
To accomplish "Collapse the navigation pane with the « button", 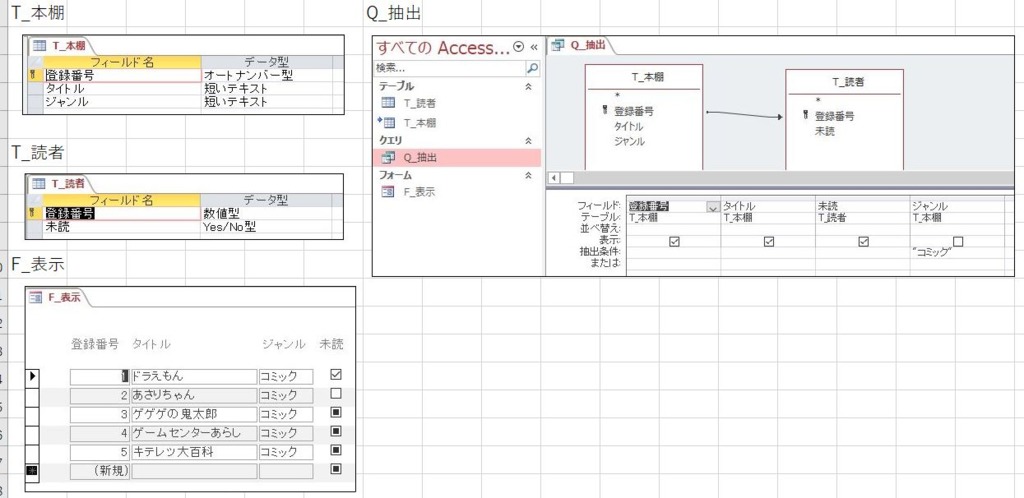I will point(534,47).
